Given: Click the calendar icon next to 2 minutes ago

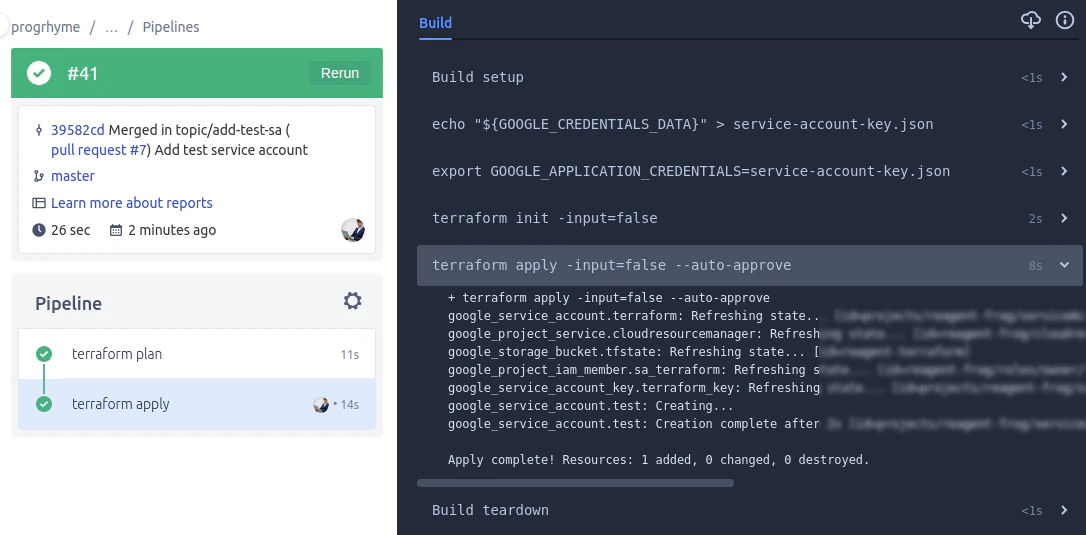Looking at the screenshot, I should [116, 230].
